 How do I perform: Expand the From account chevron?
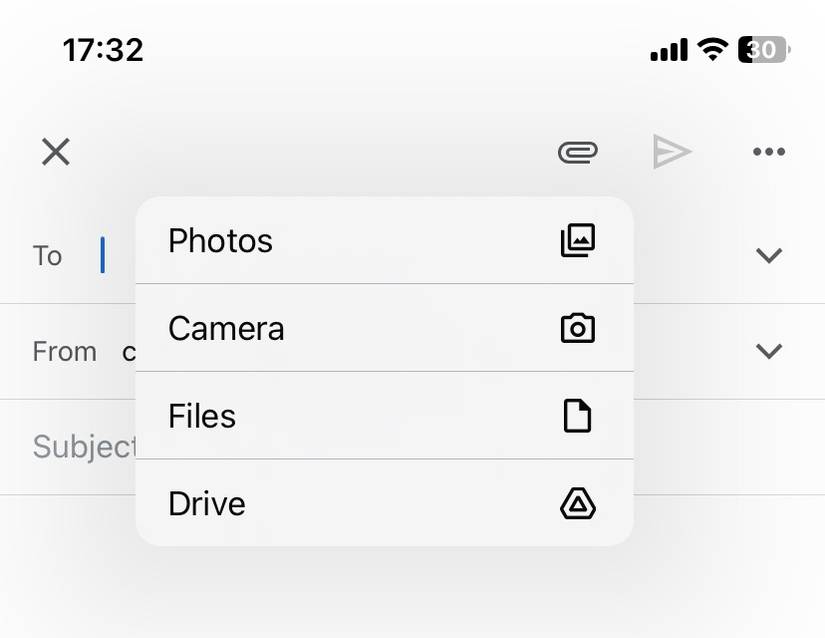768,351
